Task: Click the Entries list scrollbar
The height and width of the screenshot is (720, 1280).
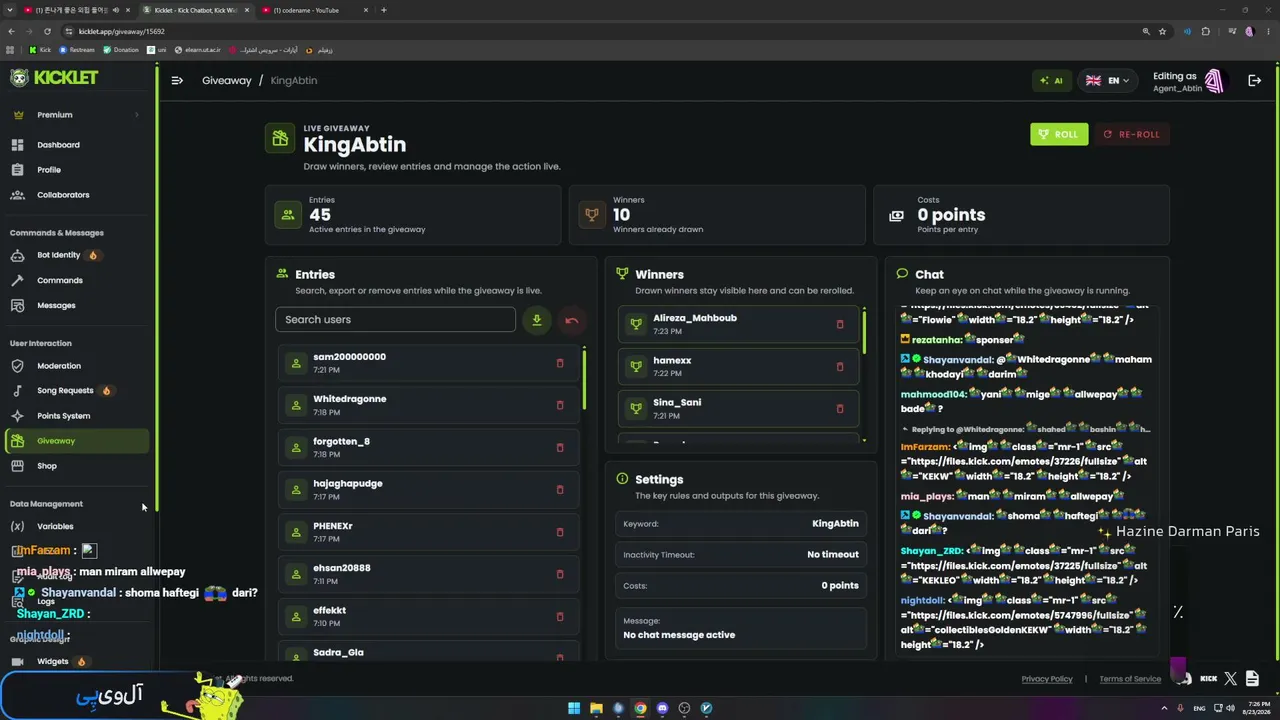Action: tap(584, 379)
